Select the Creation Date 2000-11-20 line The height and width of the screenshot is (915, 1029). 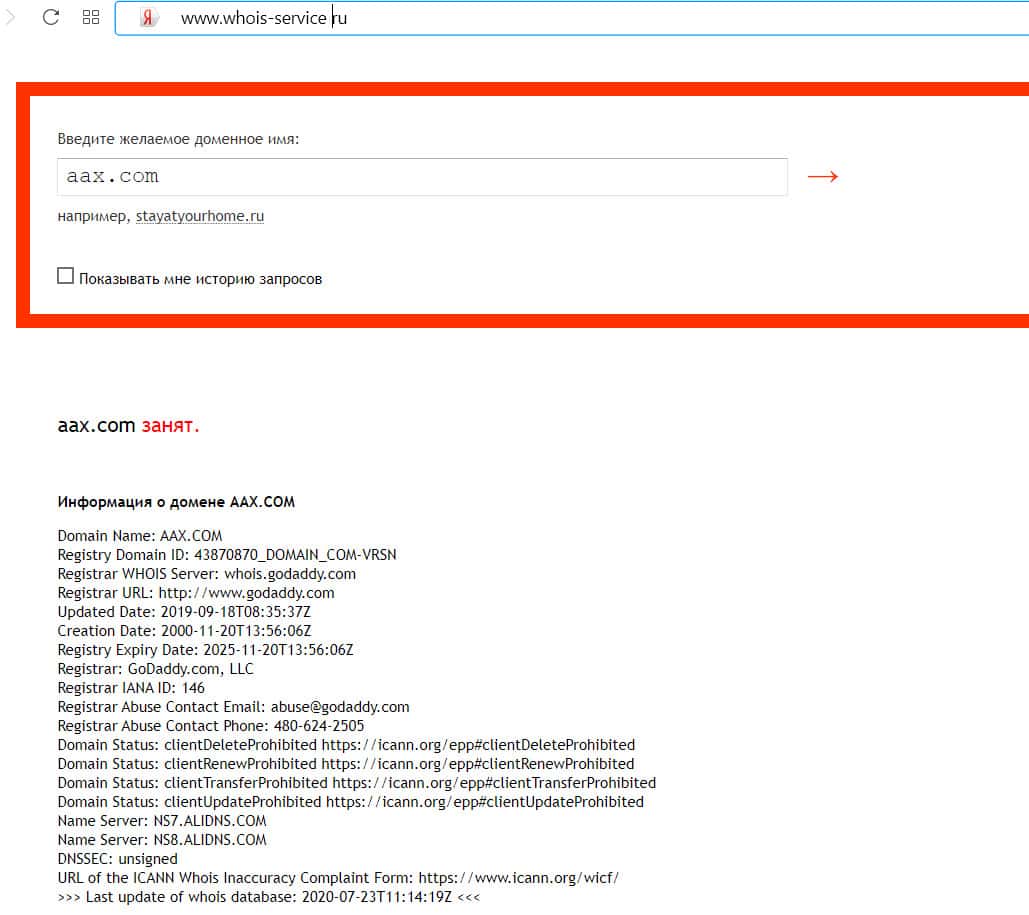[184, 631]
